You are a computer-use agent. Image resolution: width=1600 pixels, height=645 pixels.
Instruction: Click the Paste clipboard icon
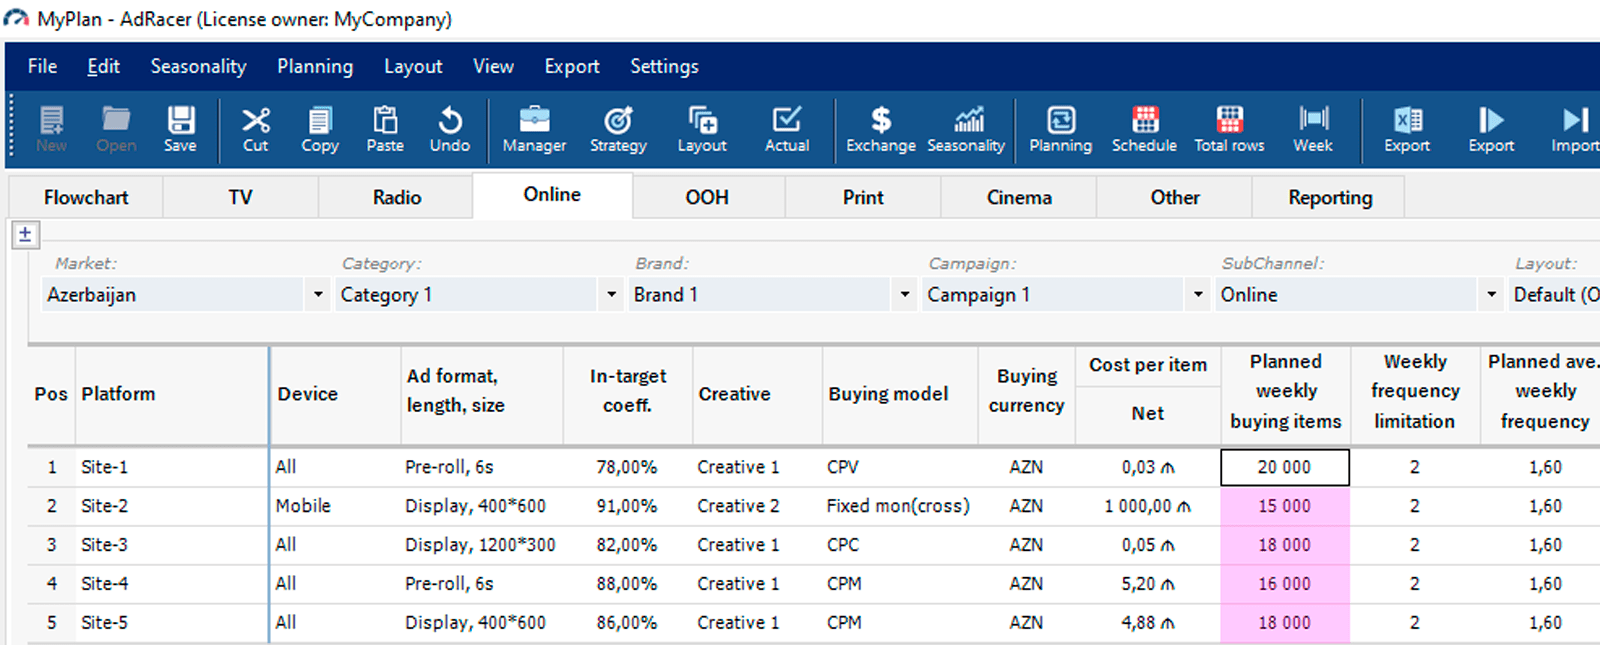tap(385, 129)
